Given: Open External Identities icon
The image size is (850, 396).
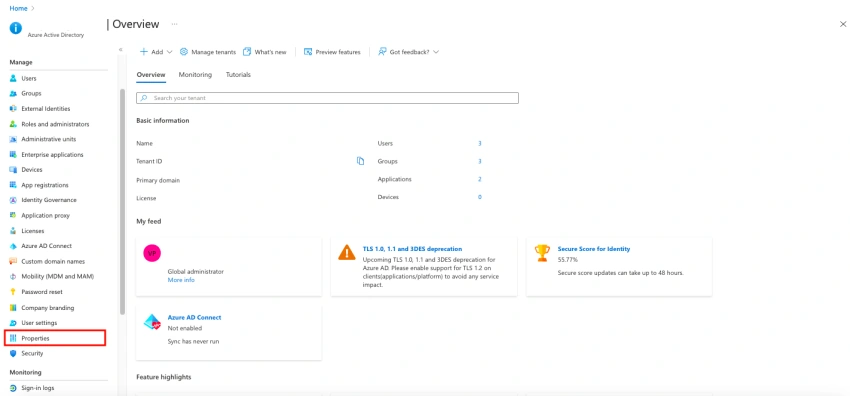Looking at the screenshot, I should click(x=14, y=109).
